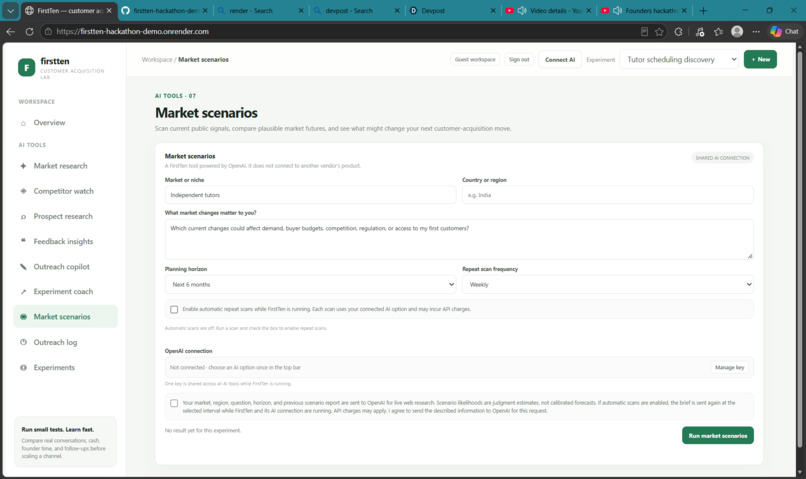This screenshot has height=479, width=806.
Task: Enable automatic repeat scans checkbox
Action: (x=174, y=309)
